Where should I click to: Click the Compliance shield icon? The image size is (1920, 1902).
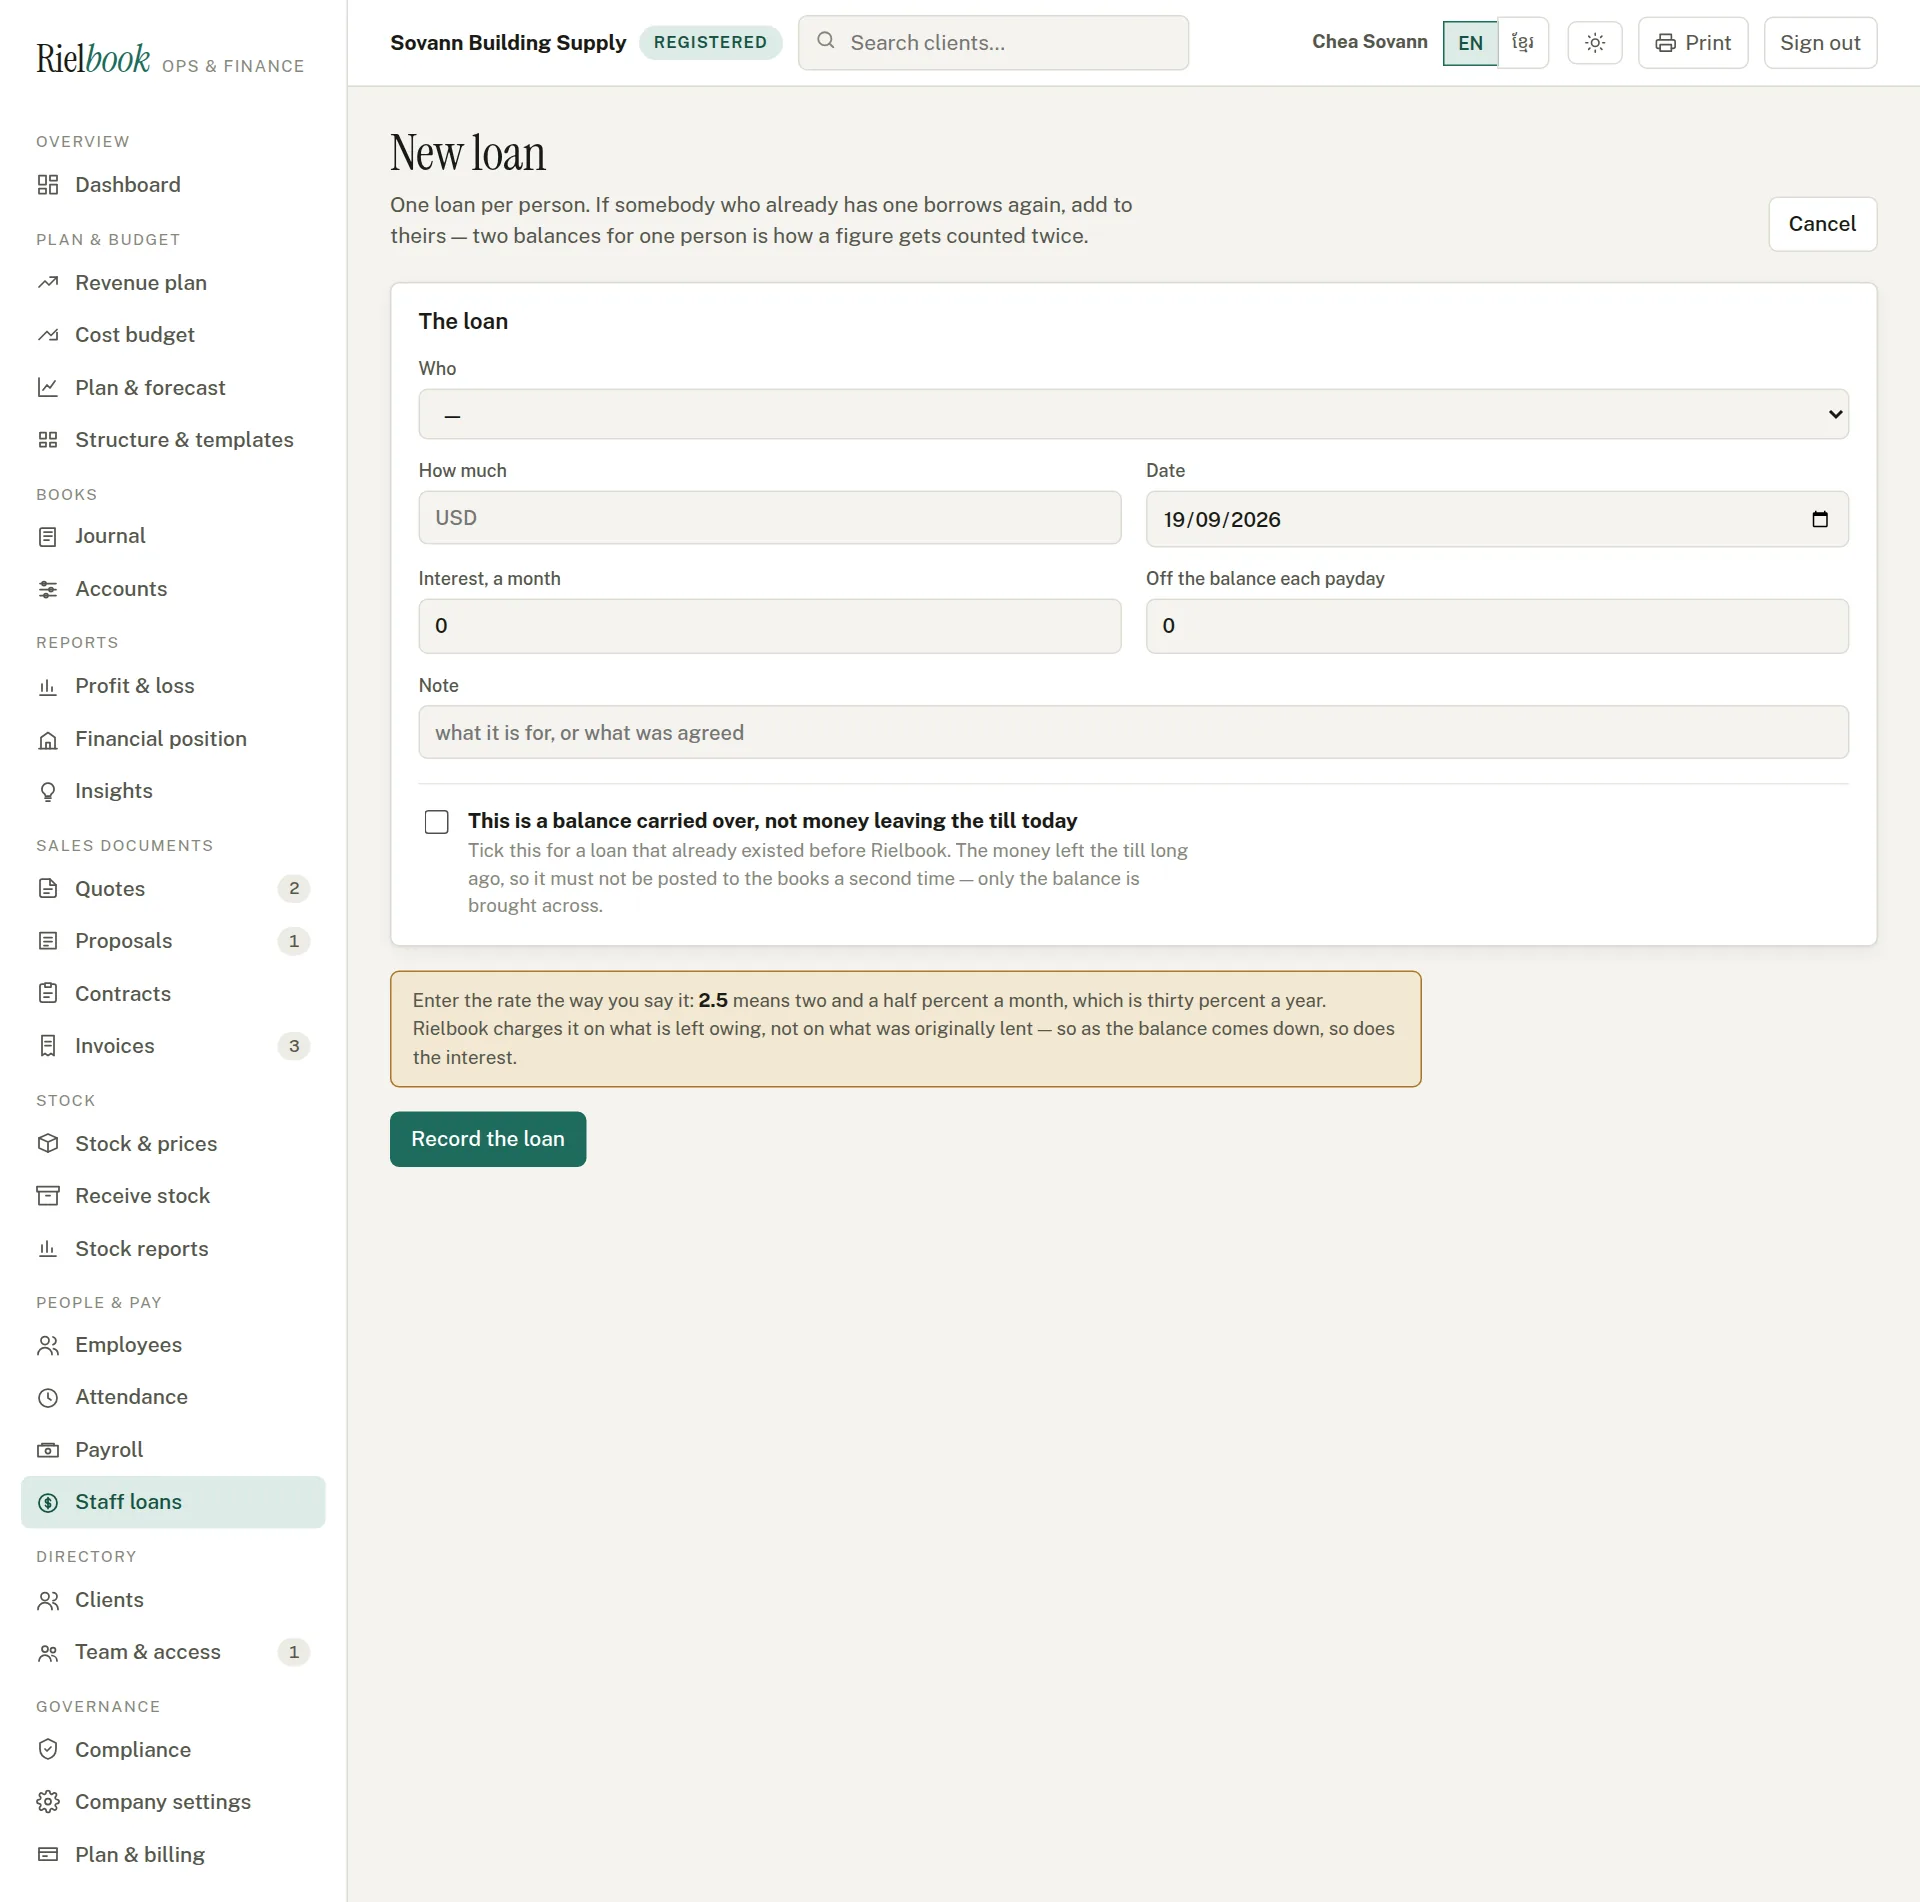click(x=48, y=1750)
